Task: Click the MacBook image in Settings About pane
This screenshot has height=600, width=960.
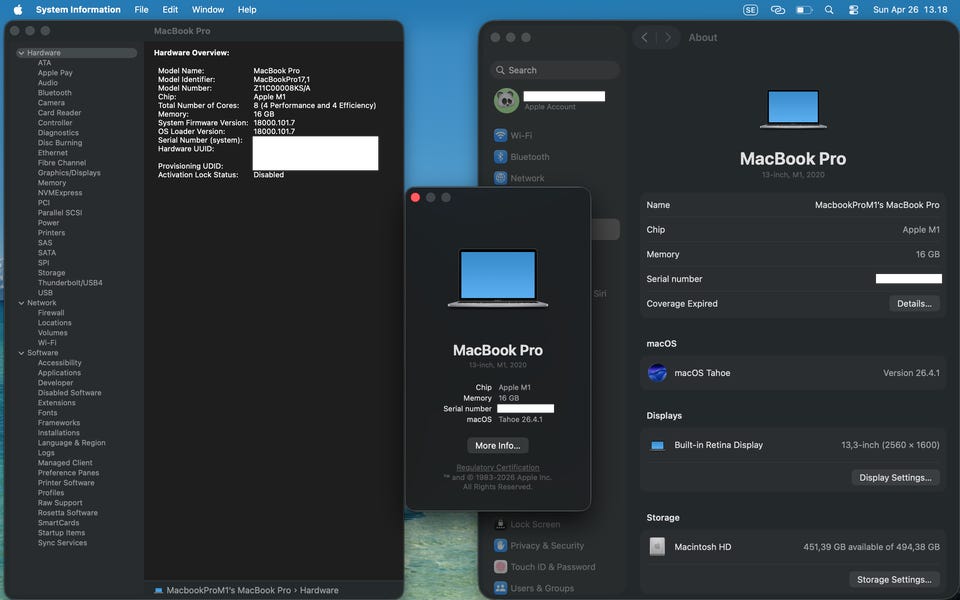Action: (x=793, y=109)
